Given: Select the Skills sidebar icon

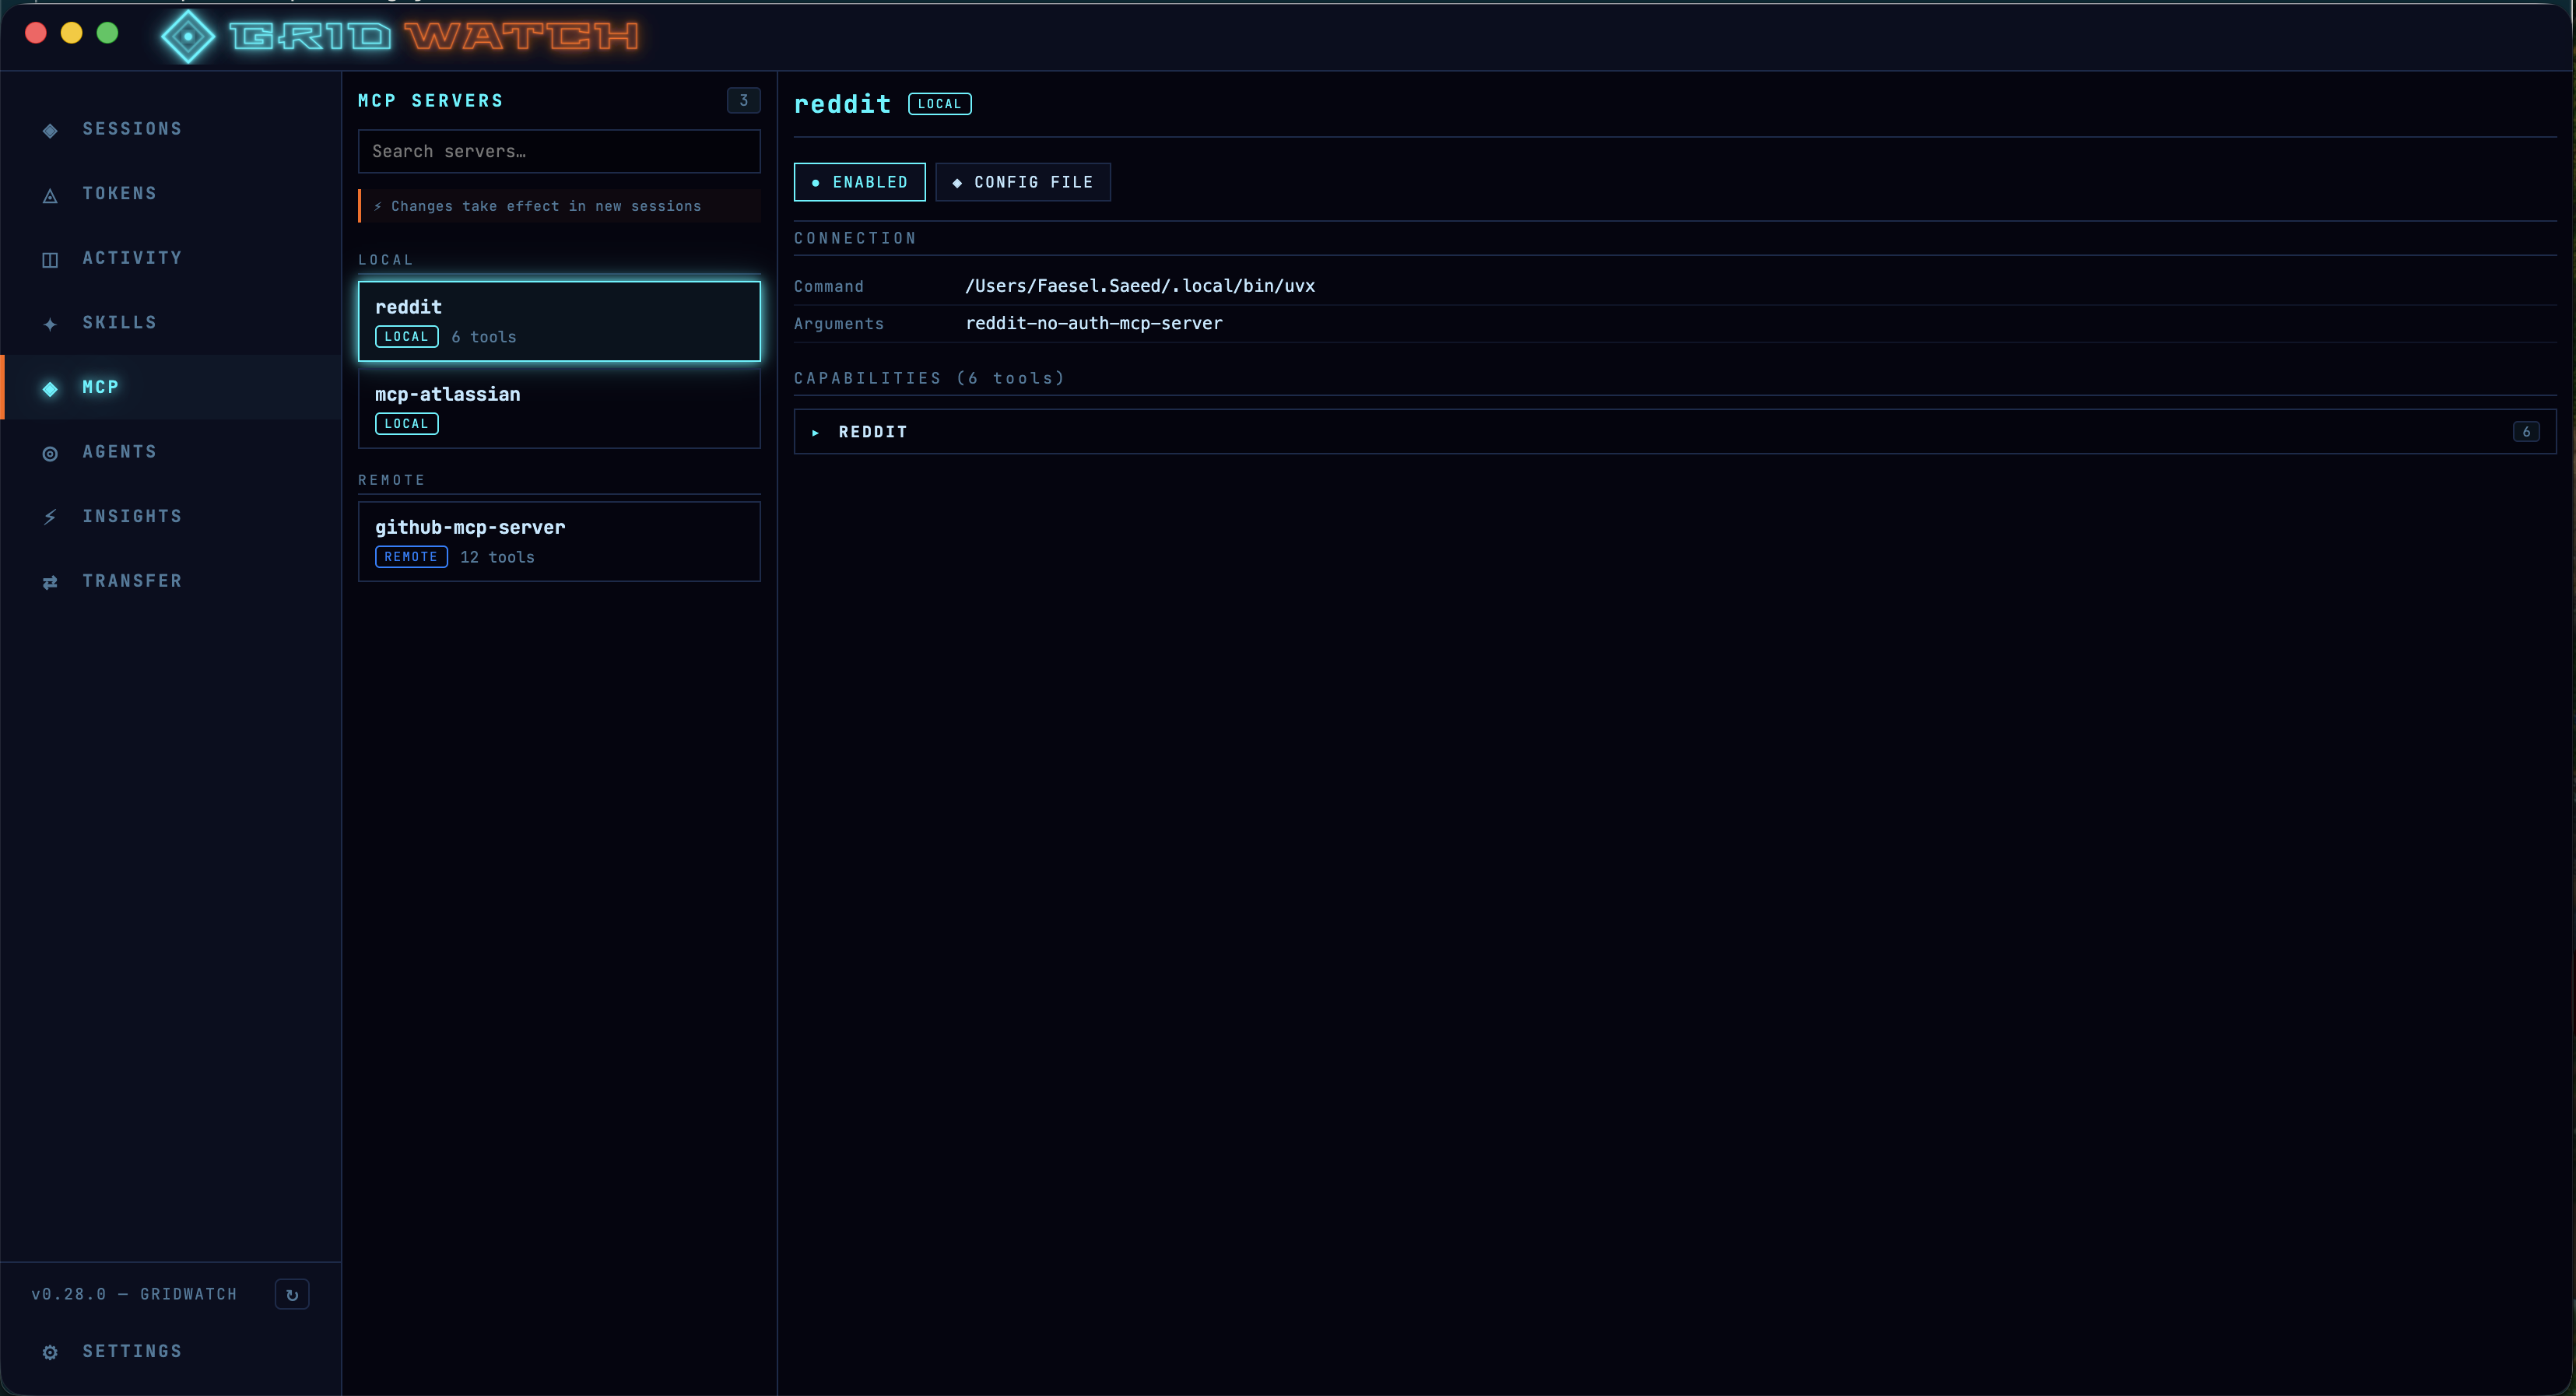Looking at the screenshot, I should 50,322.
